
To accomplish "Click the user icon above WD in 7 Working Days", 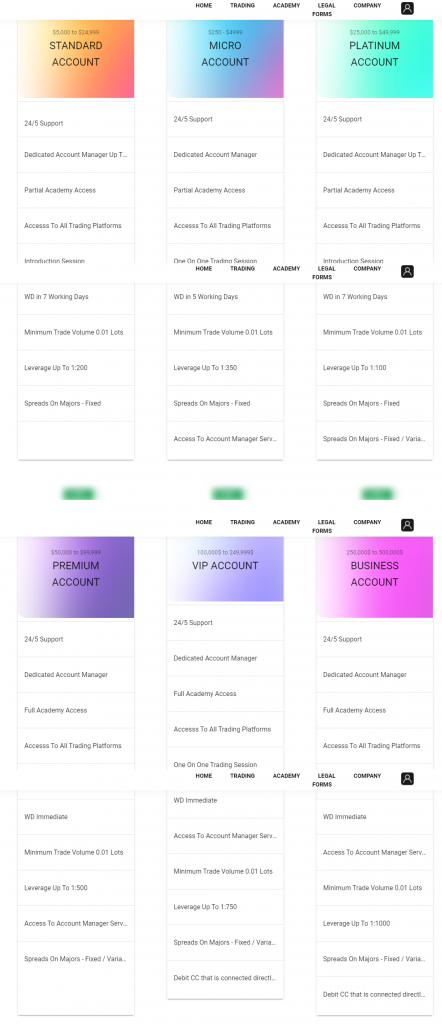I will 407,272.
